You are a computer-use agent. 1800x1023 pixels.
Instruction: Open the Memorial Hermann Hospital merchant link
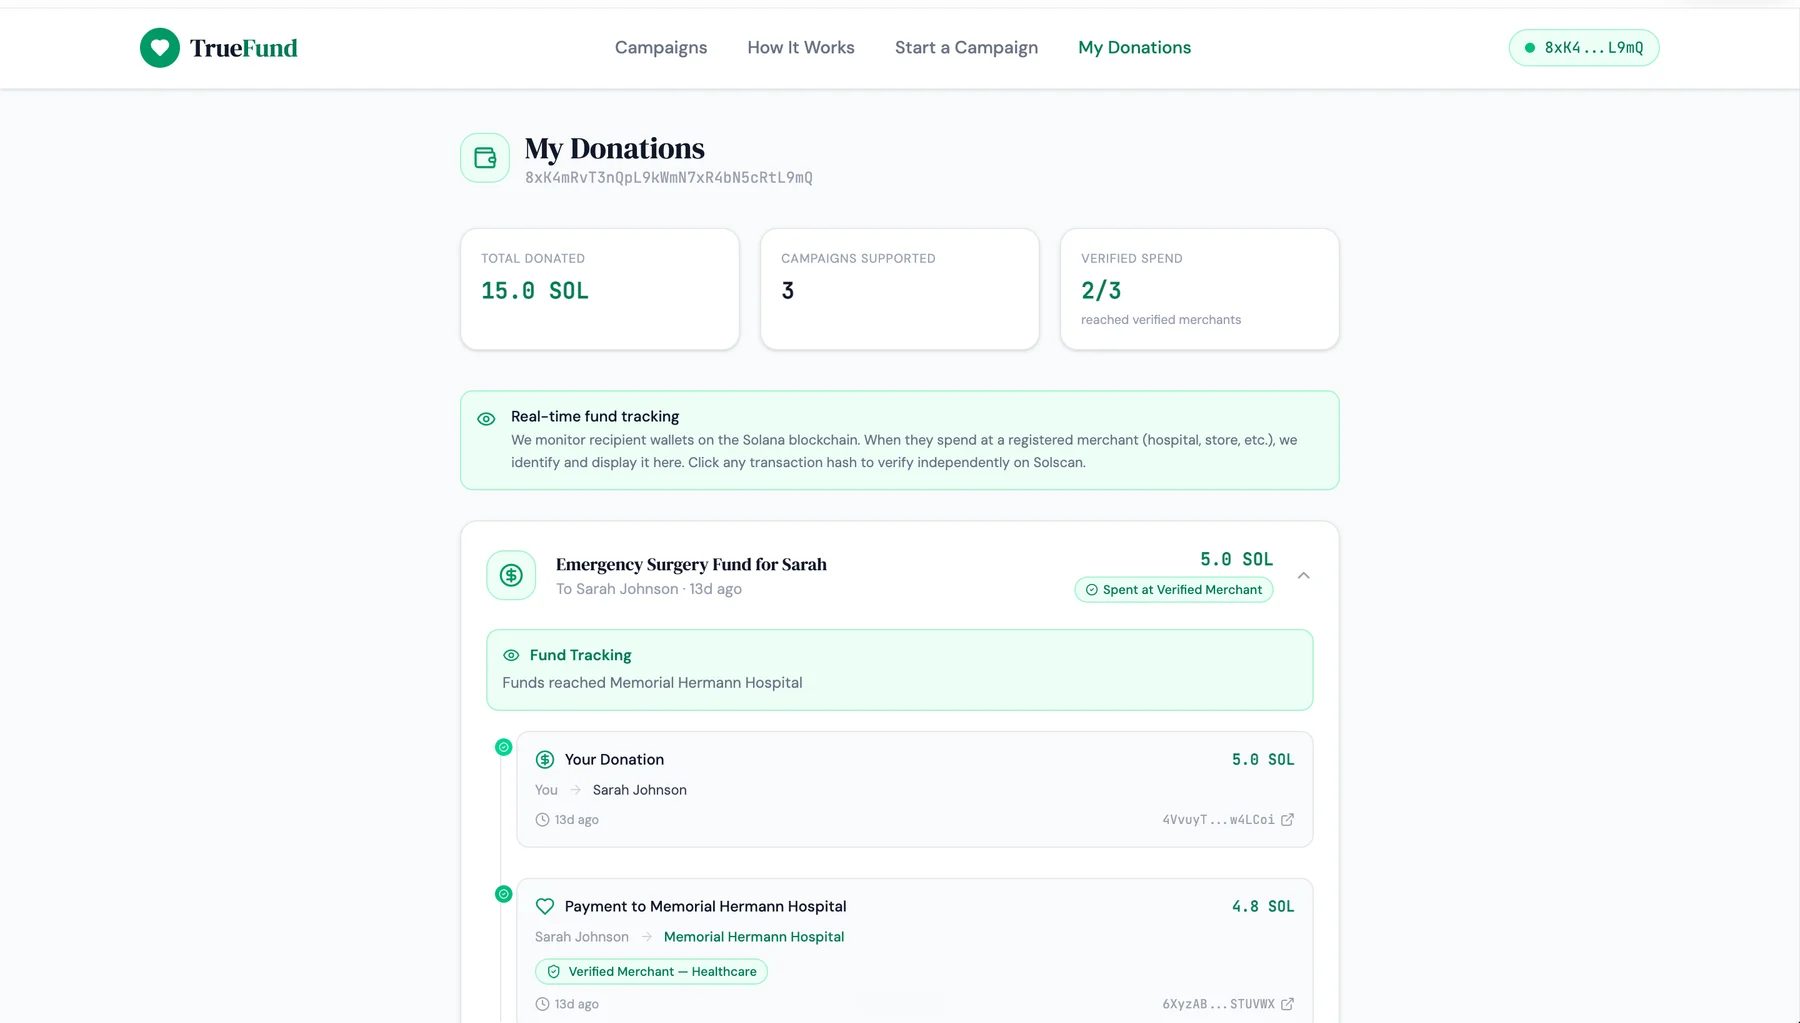pyautogui.click(x=754, y=937)
